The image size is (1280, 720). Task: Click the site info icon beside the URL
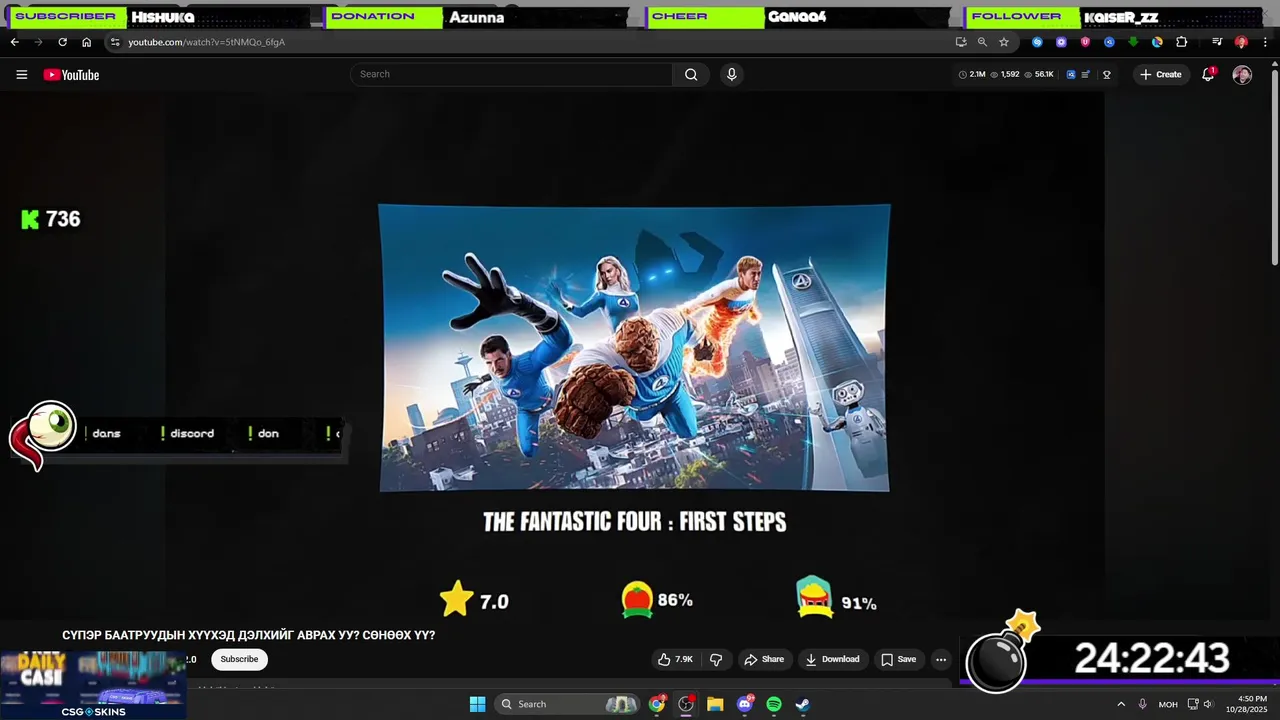[x=115, y=42]
